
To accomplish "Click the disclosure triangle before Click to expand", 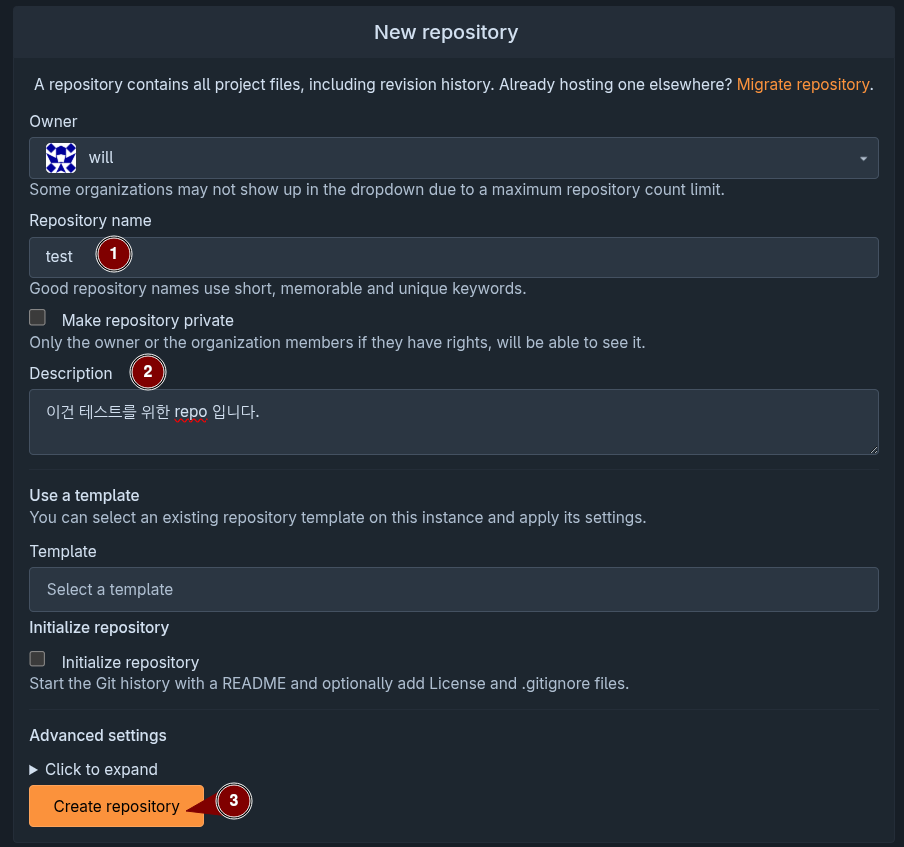I will (x=35, y=769).
